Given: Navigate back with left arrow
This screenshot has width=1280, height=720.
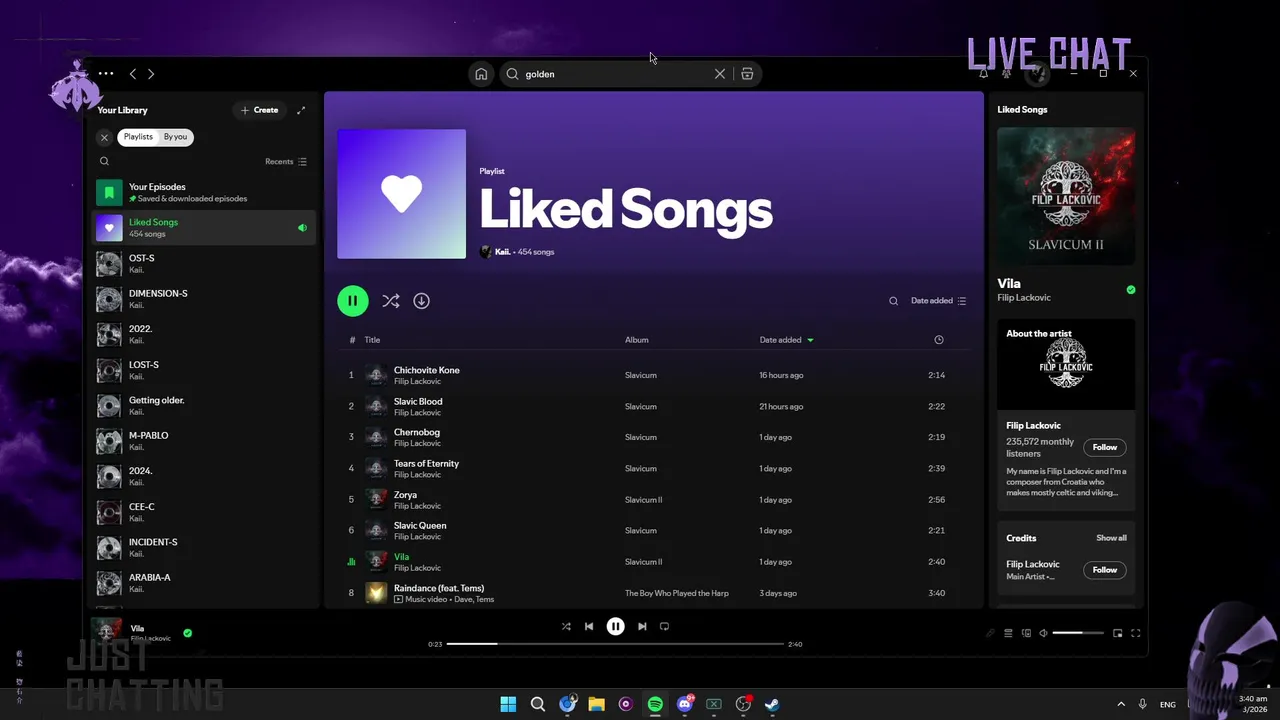Looking at the screenshot, I should (132, 74).
